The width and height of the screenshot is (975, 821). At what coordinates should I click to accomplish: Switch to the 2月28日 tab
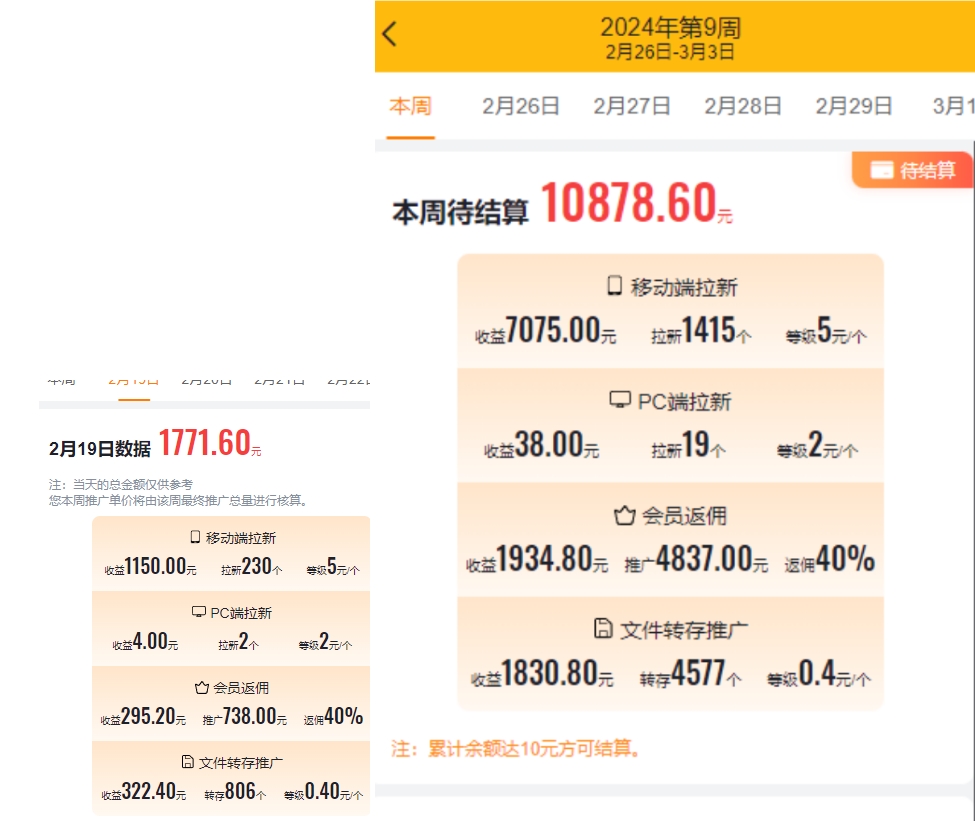[x=742, y=106]
